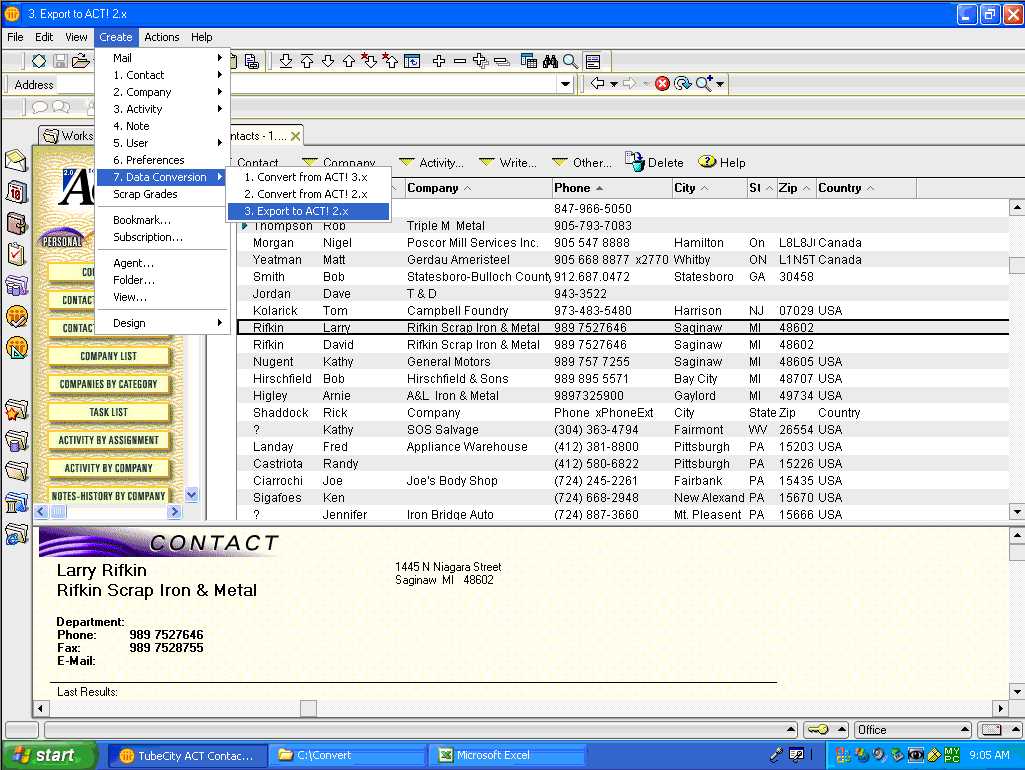Click the Refresh icon in navigation bar
Image resolution: width=1025 pixels, height=770 pixels.
click(x=682, y=84)
